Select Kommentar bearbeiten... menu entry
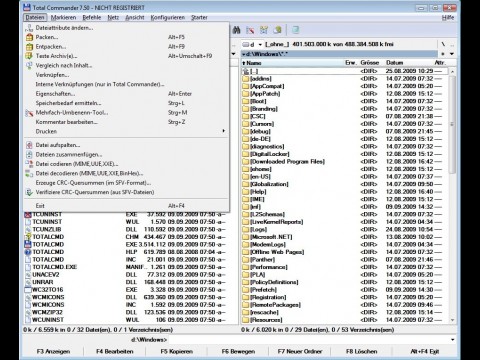 [127, 122]
